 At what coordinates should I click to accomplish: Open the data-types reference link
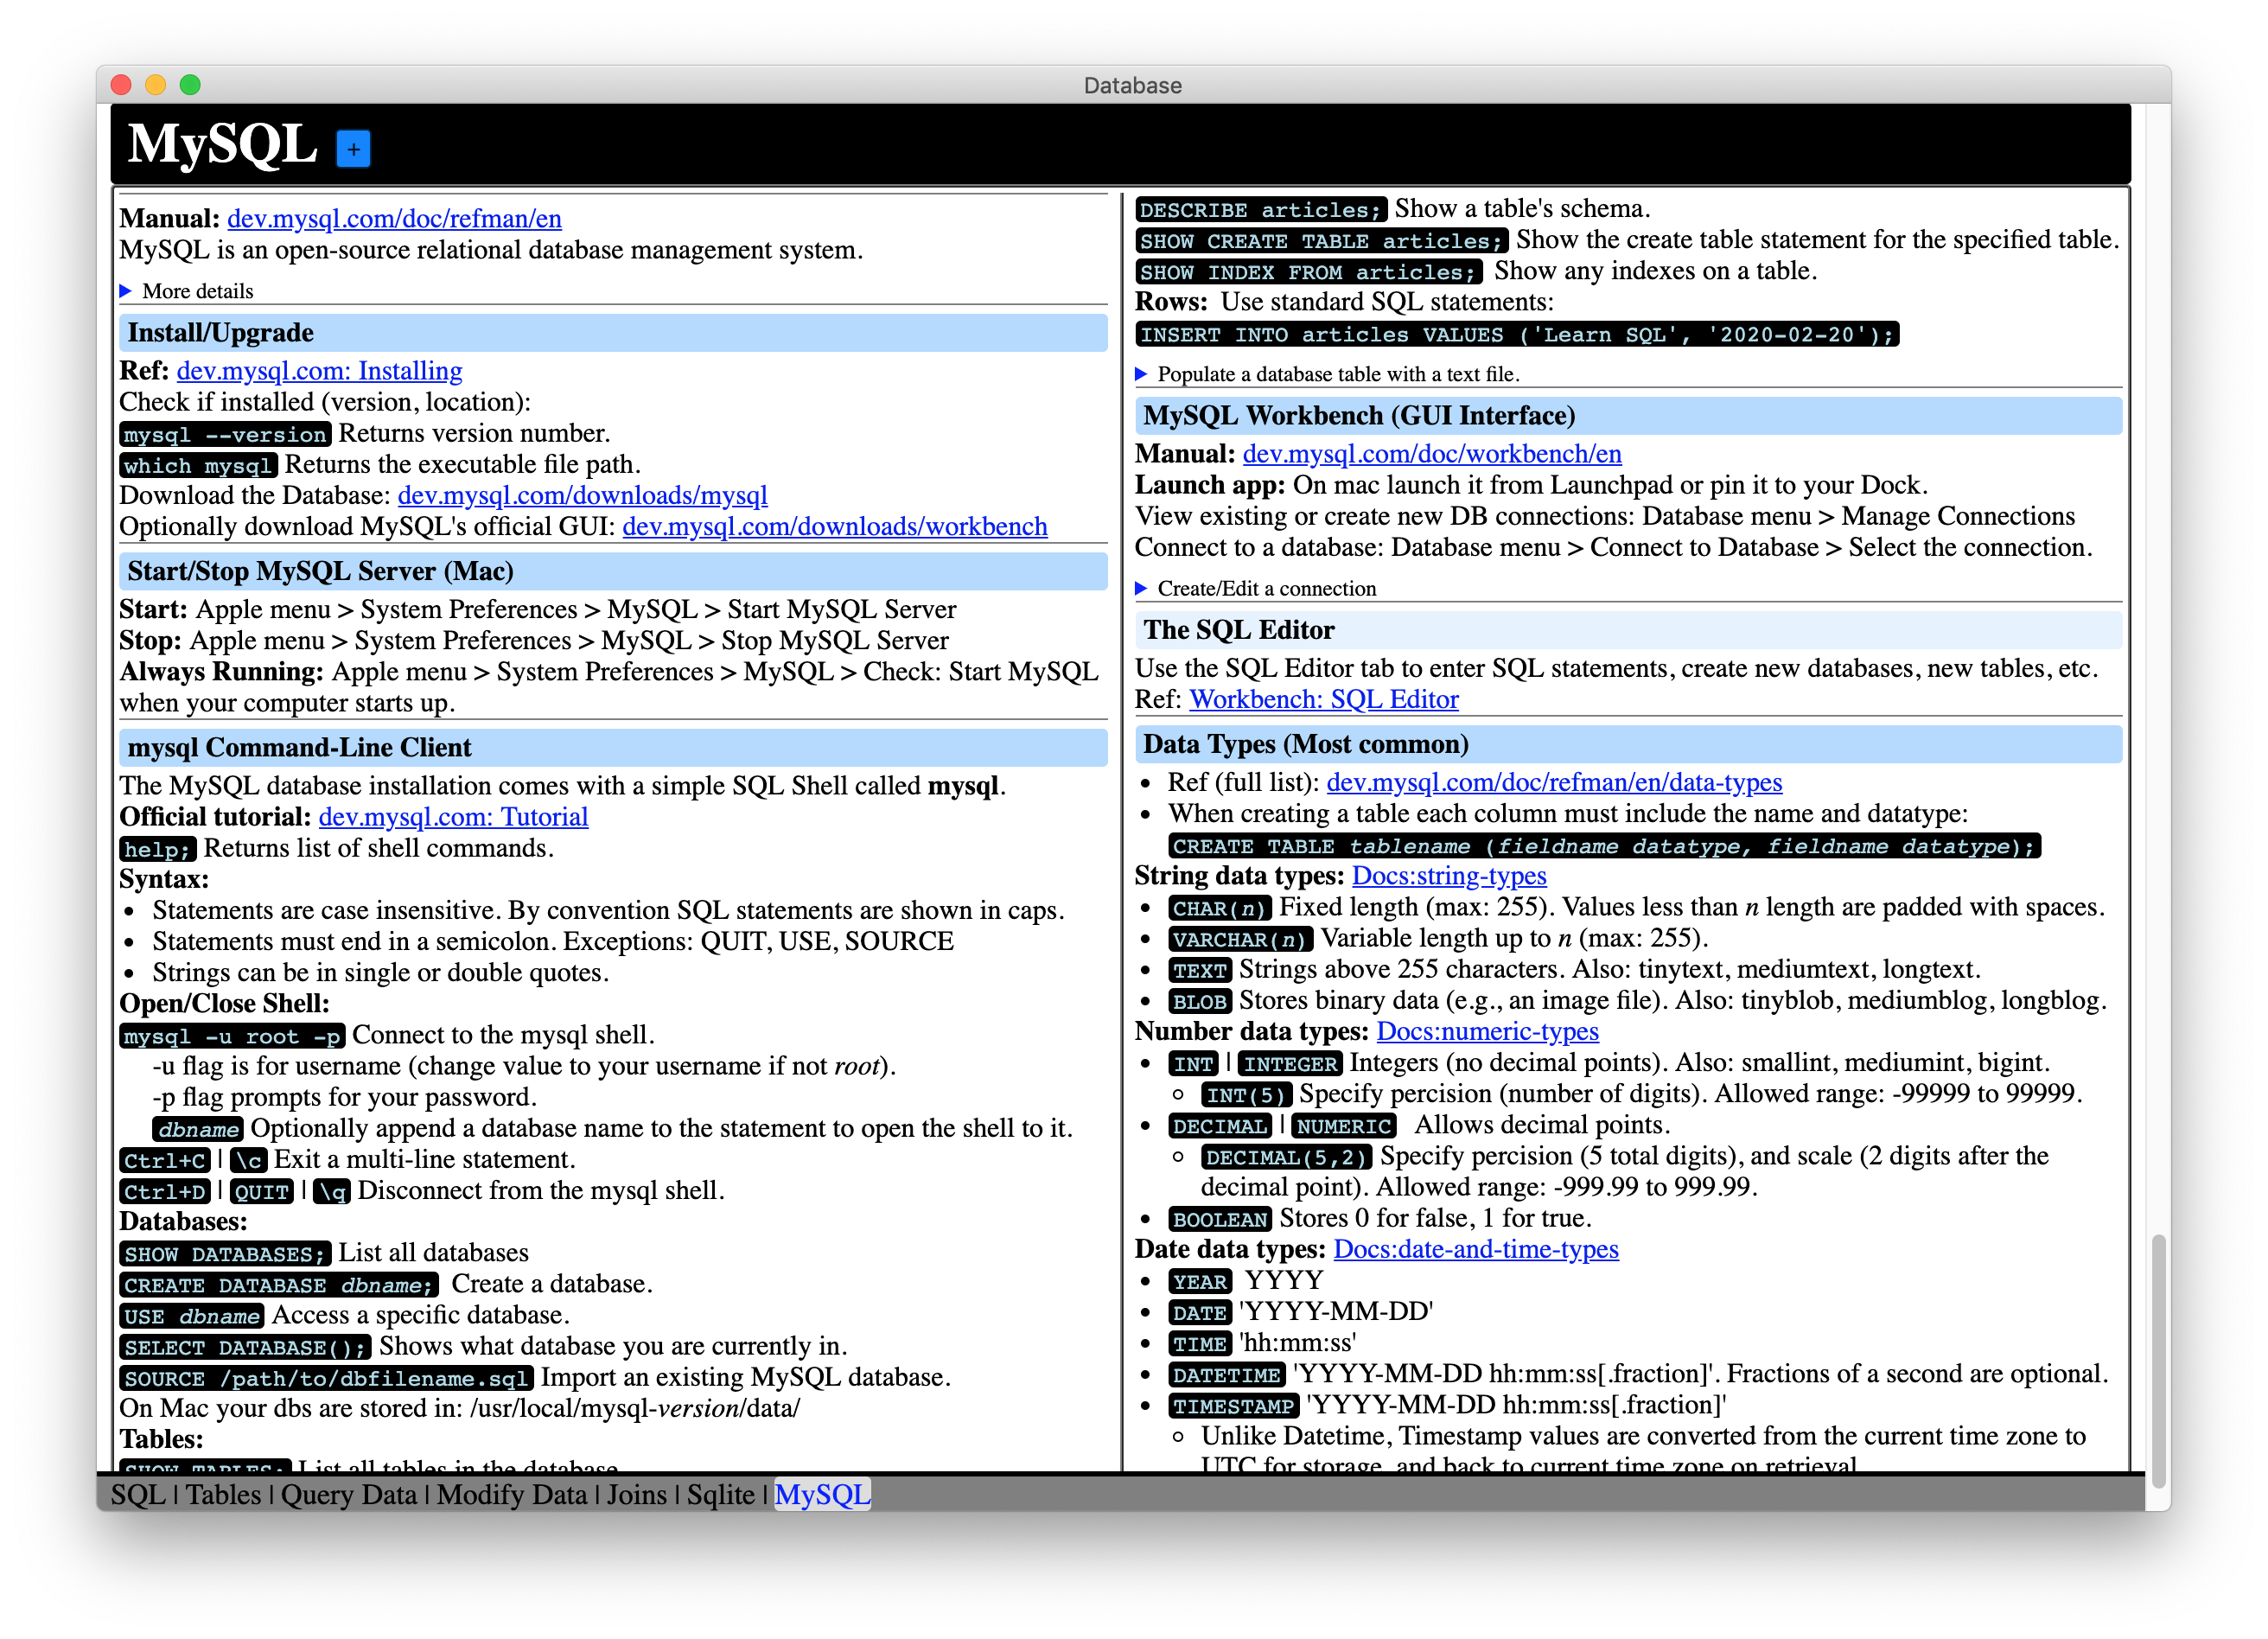point(1554,782)
